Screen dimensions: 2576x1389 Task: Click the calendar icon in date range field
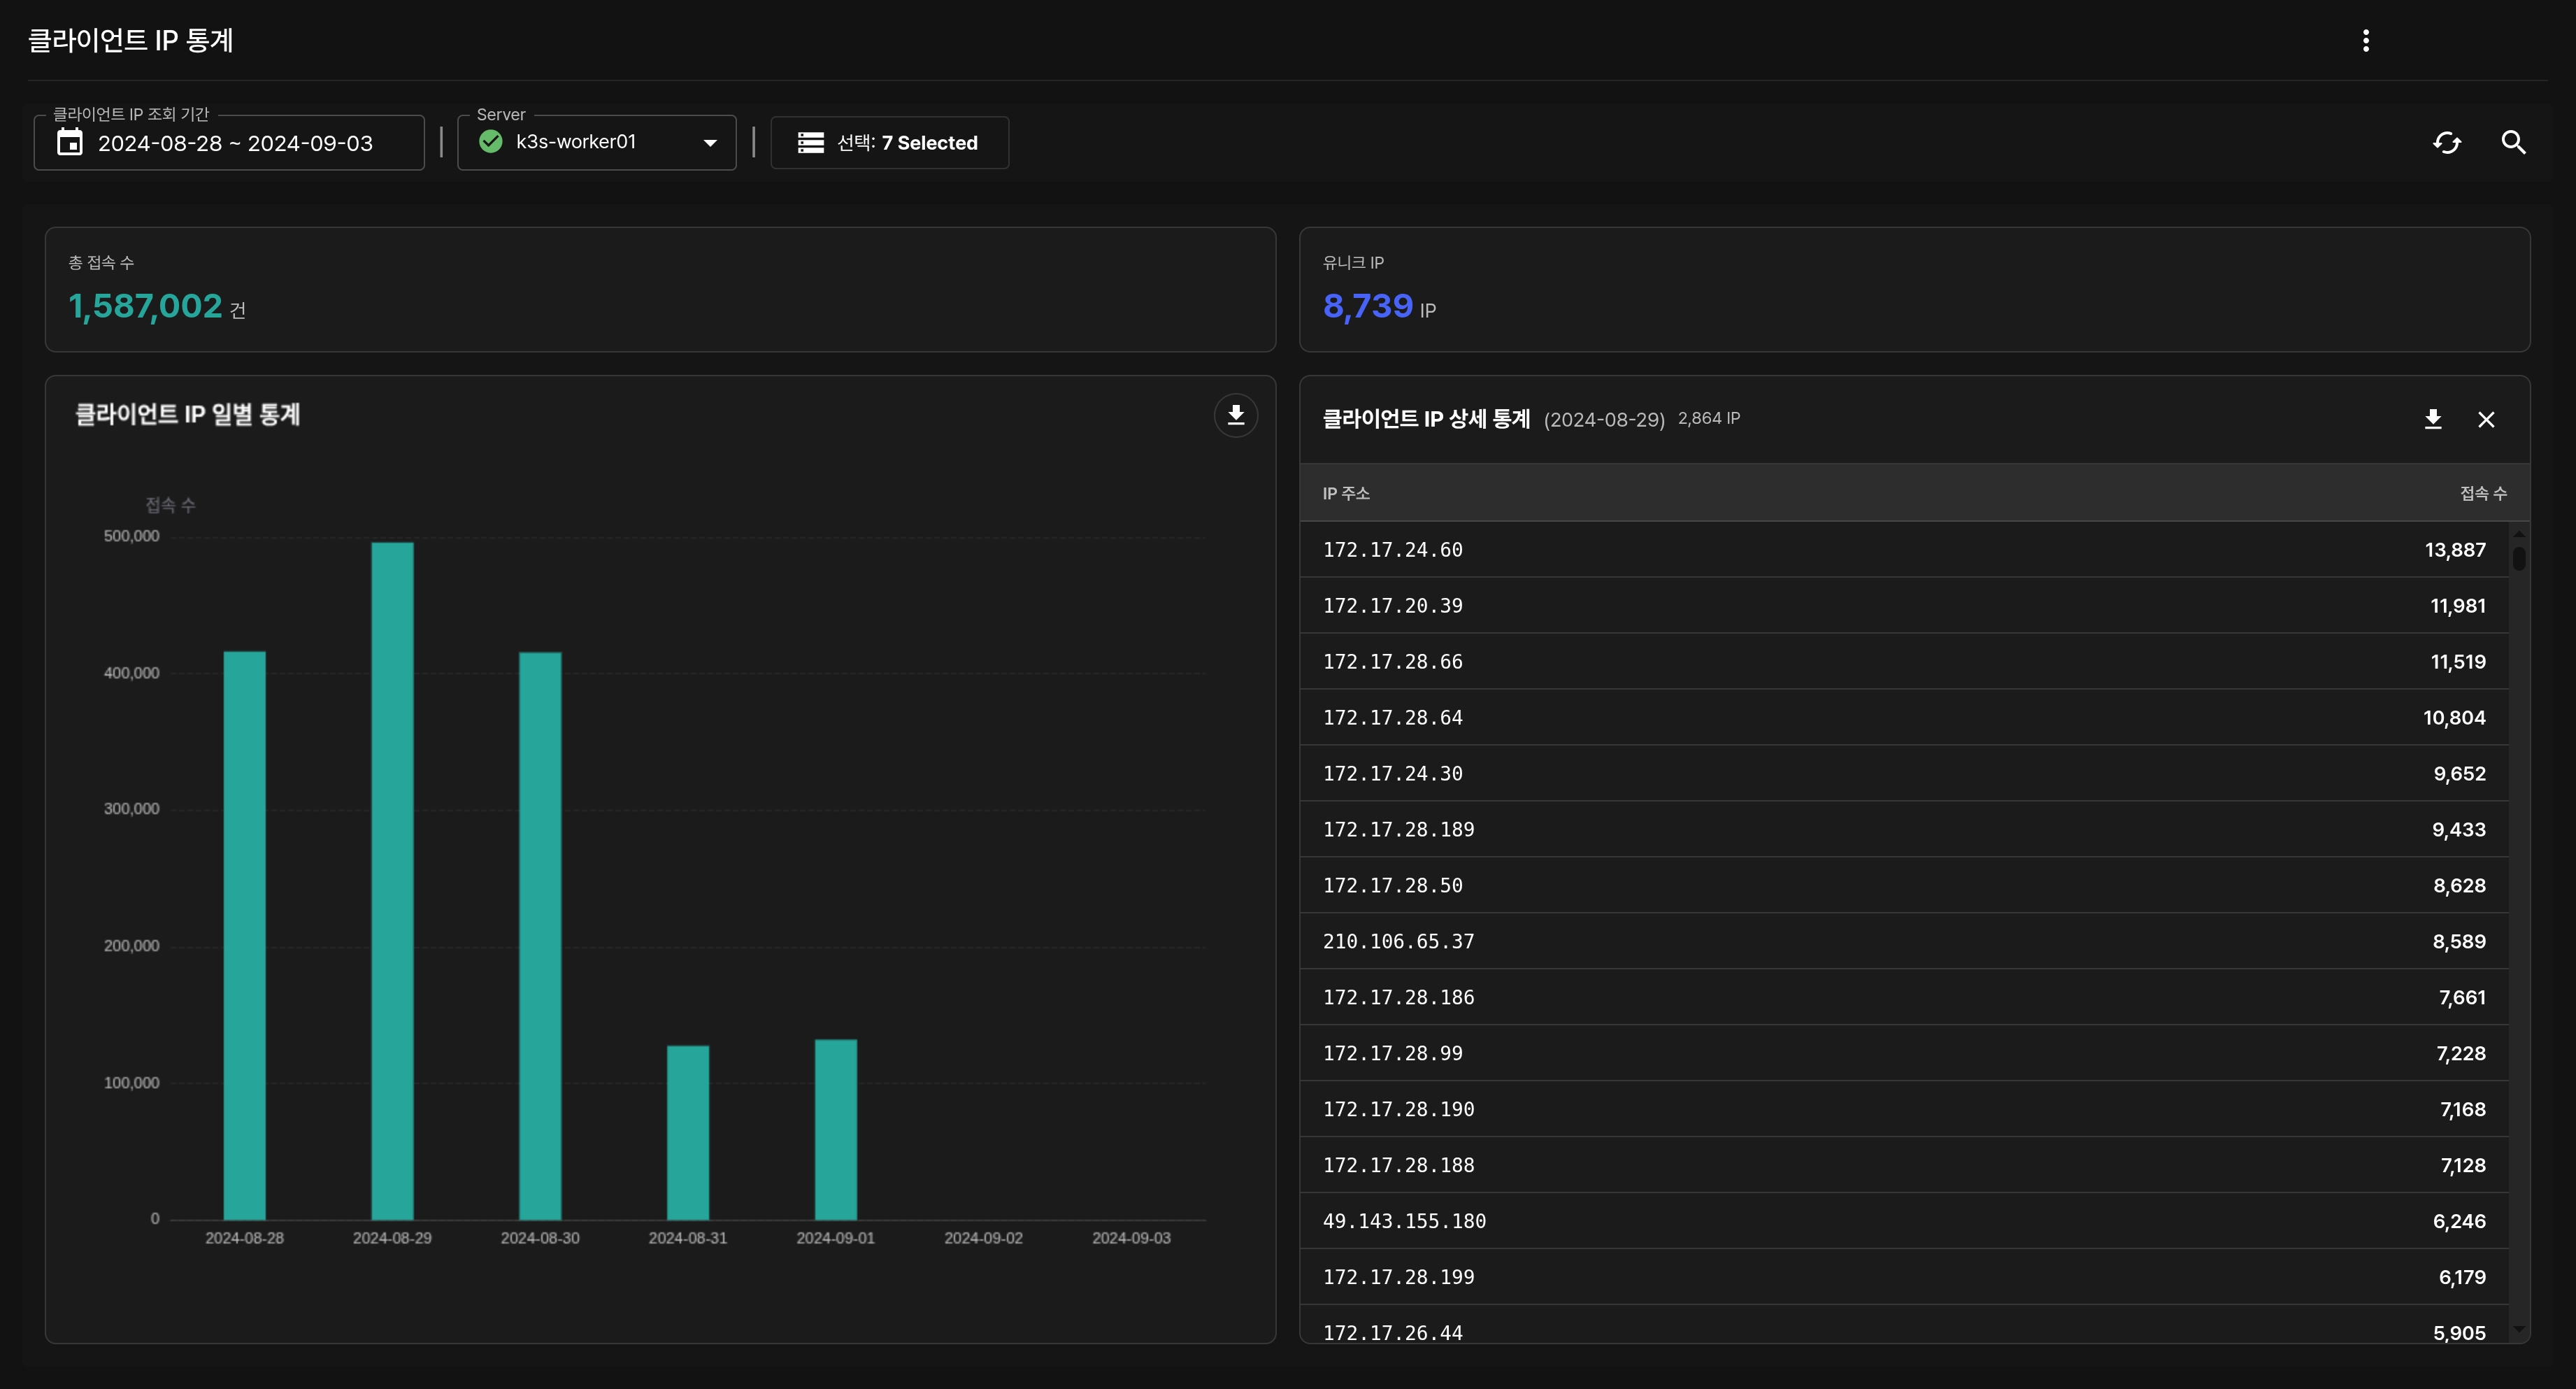coord(70,143)
